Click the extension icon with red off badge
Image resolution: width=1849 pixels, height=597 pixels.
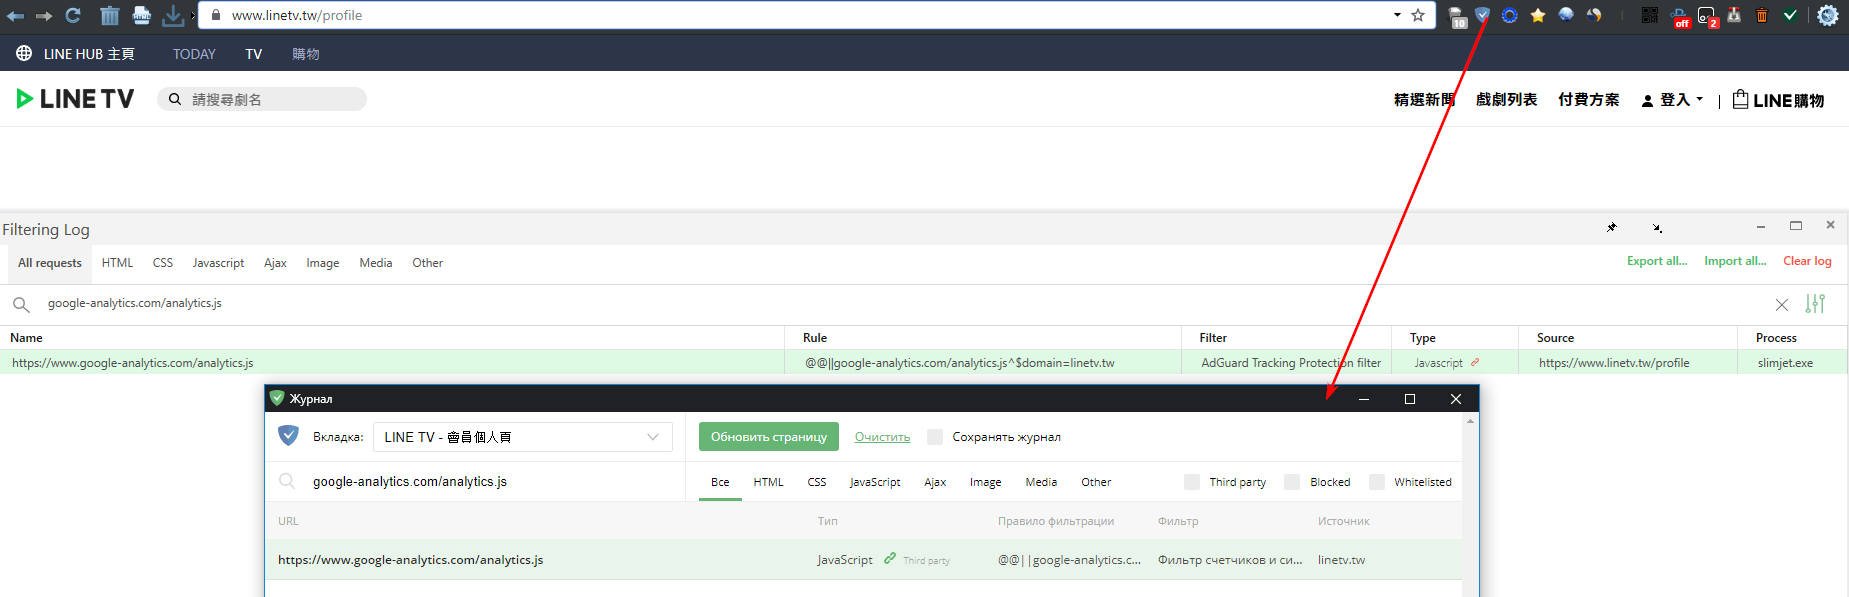(1680, 16)
